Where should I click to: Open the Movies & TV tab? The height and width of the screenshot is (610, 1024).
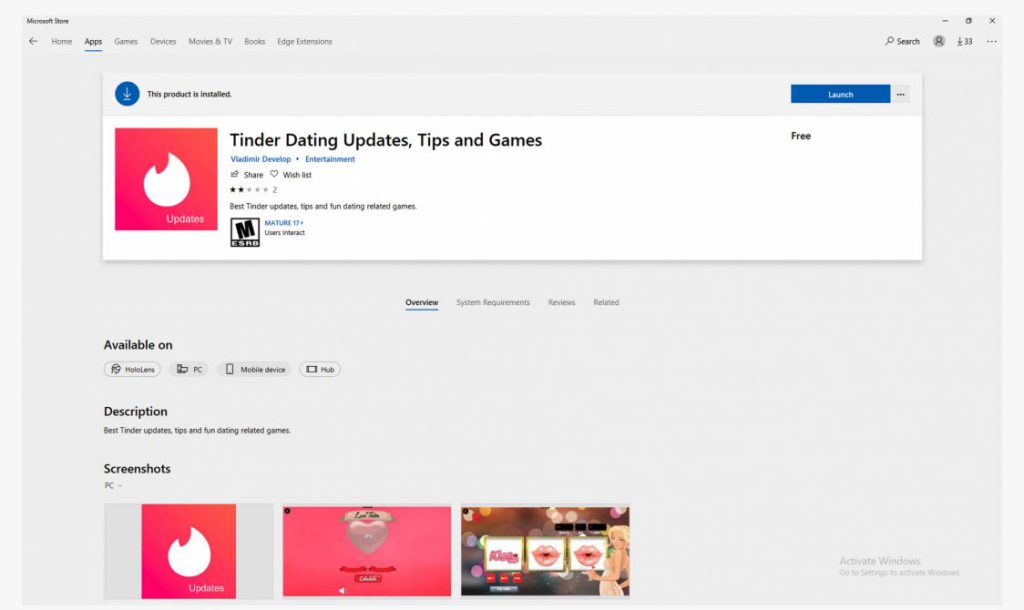tap(210, 41)
